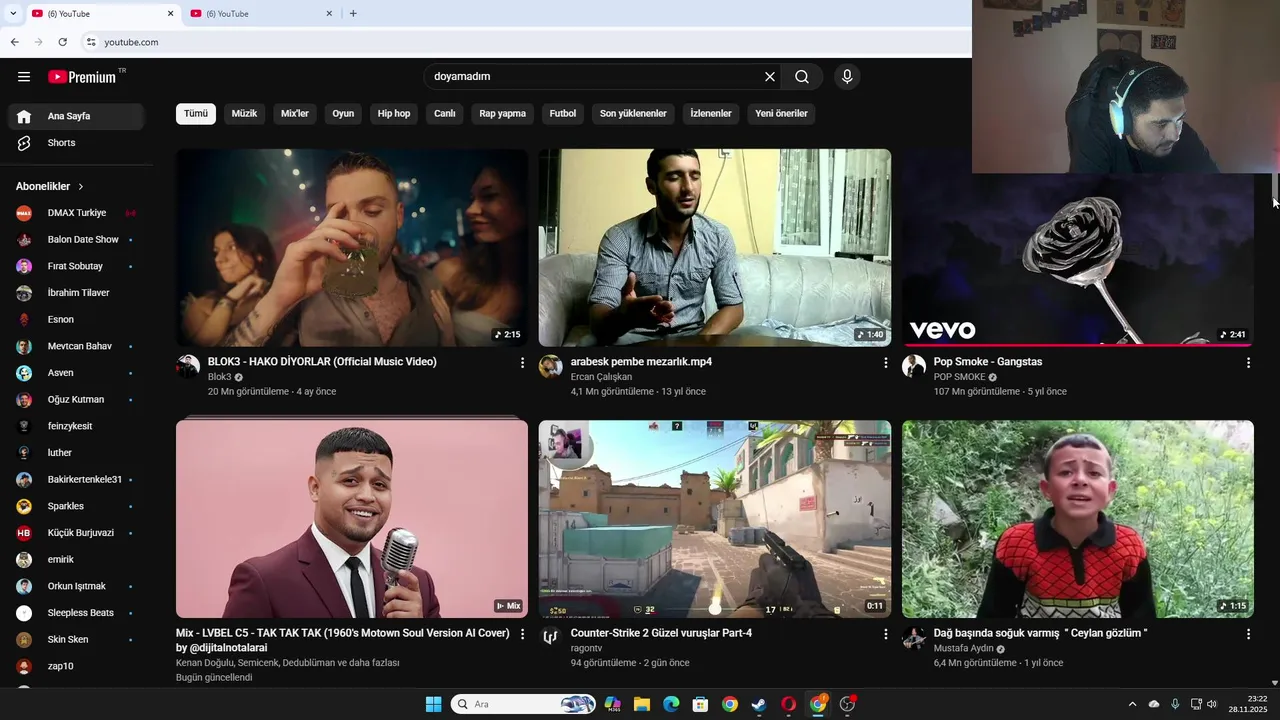
Task: Open zap10 subscription
Action: click(x=76, y=666)
